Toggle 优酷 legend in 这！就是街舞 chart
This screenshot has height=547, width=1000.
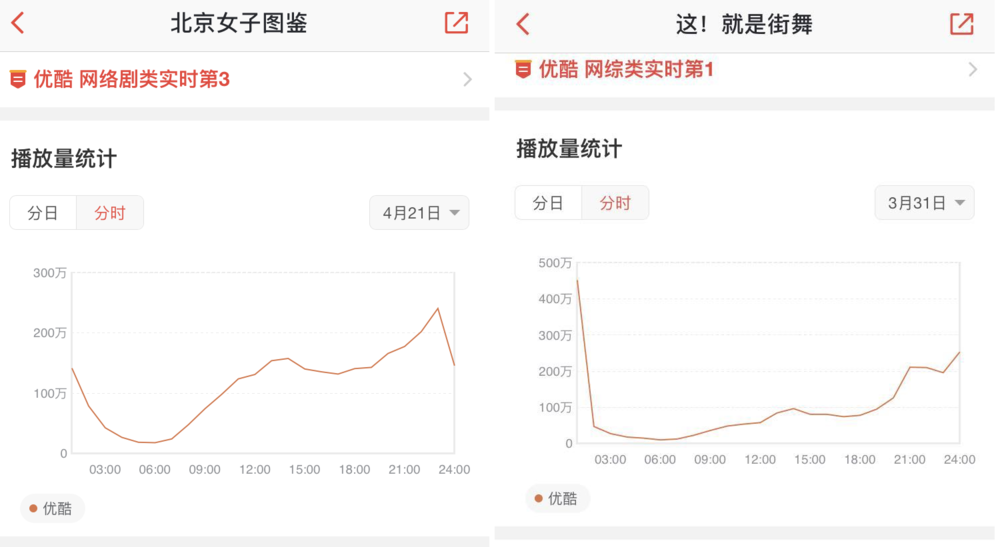(x=556, y=499)
